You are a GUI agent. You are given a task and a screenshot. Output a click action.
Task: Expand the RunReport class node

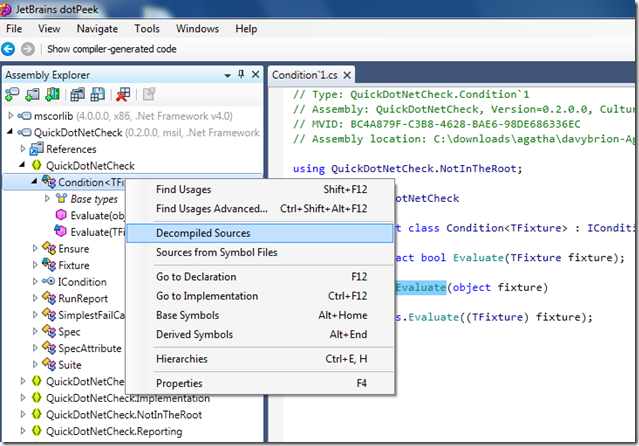[35, 298]
